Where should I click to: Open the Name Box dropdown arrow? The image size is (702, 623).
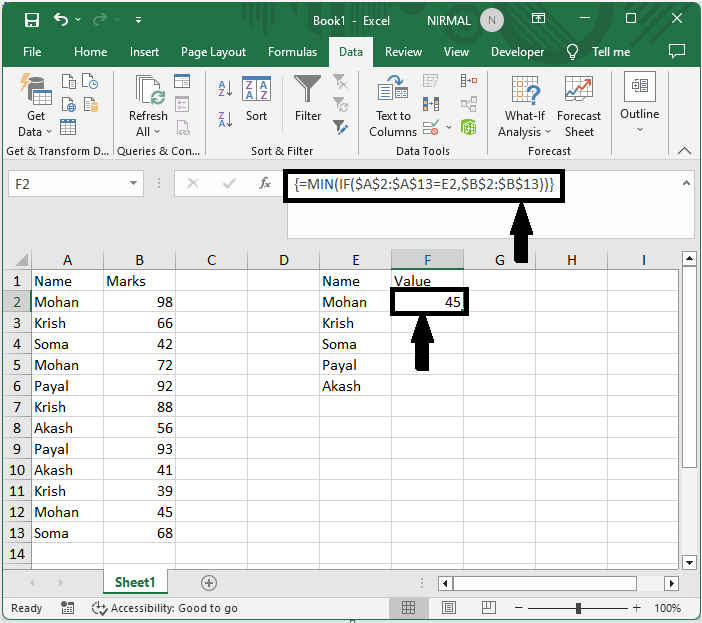coord(133,183)
